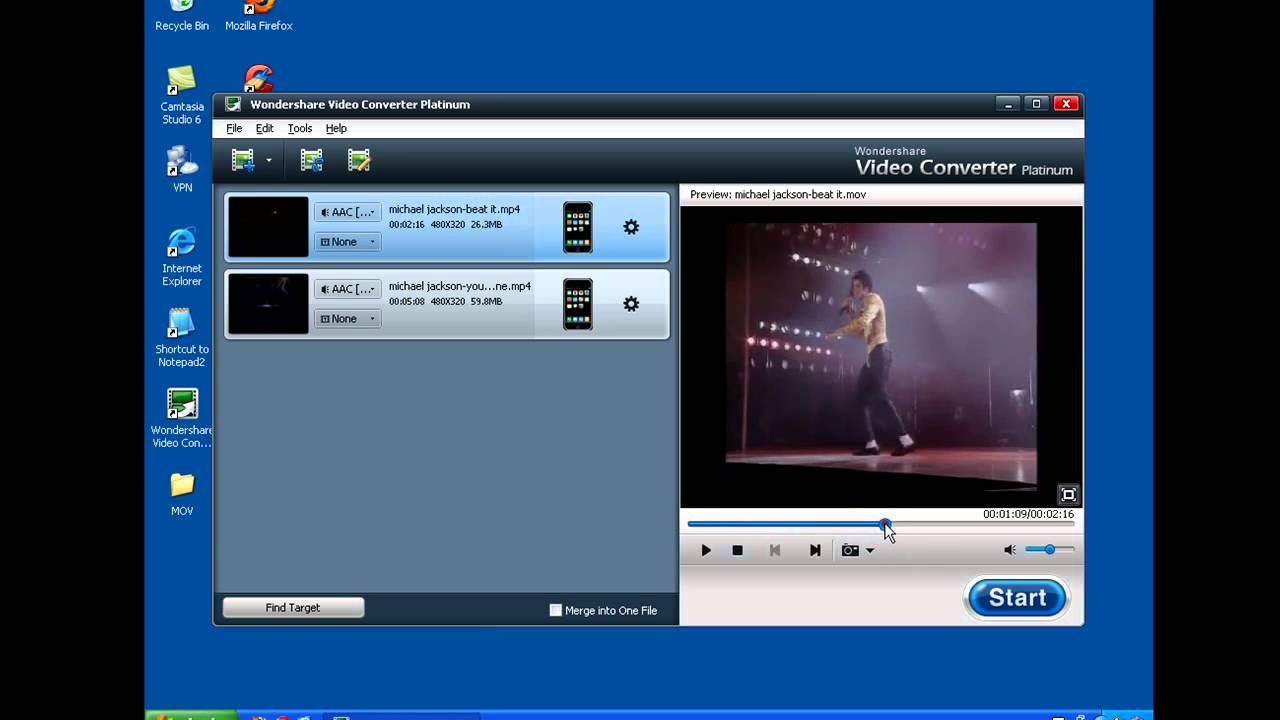Click the Edit video toolbar icon
This screenshot has width=1280, height=720.
pyautogui.click(x=359, y=160)
